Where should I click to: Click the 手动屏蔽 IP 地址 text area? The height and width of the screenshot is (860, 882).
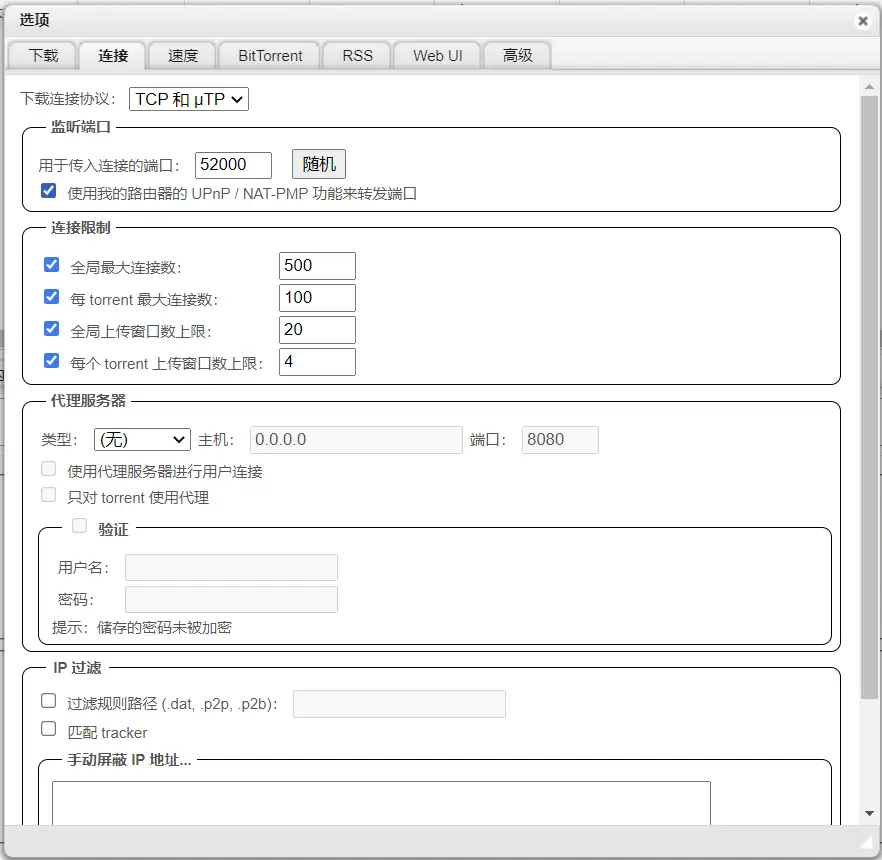pyautogui.click(x=381, y=803)
